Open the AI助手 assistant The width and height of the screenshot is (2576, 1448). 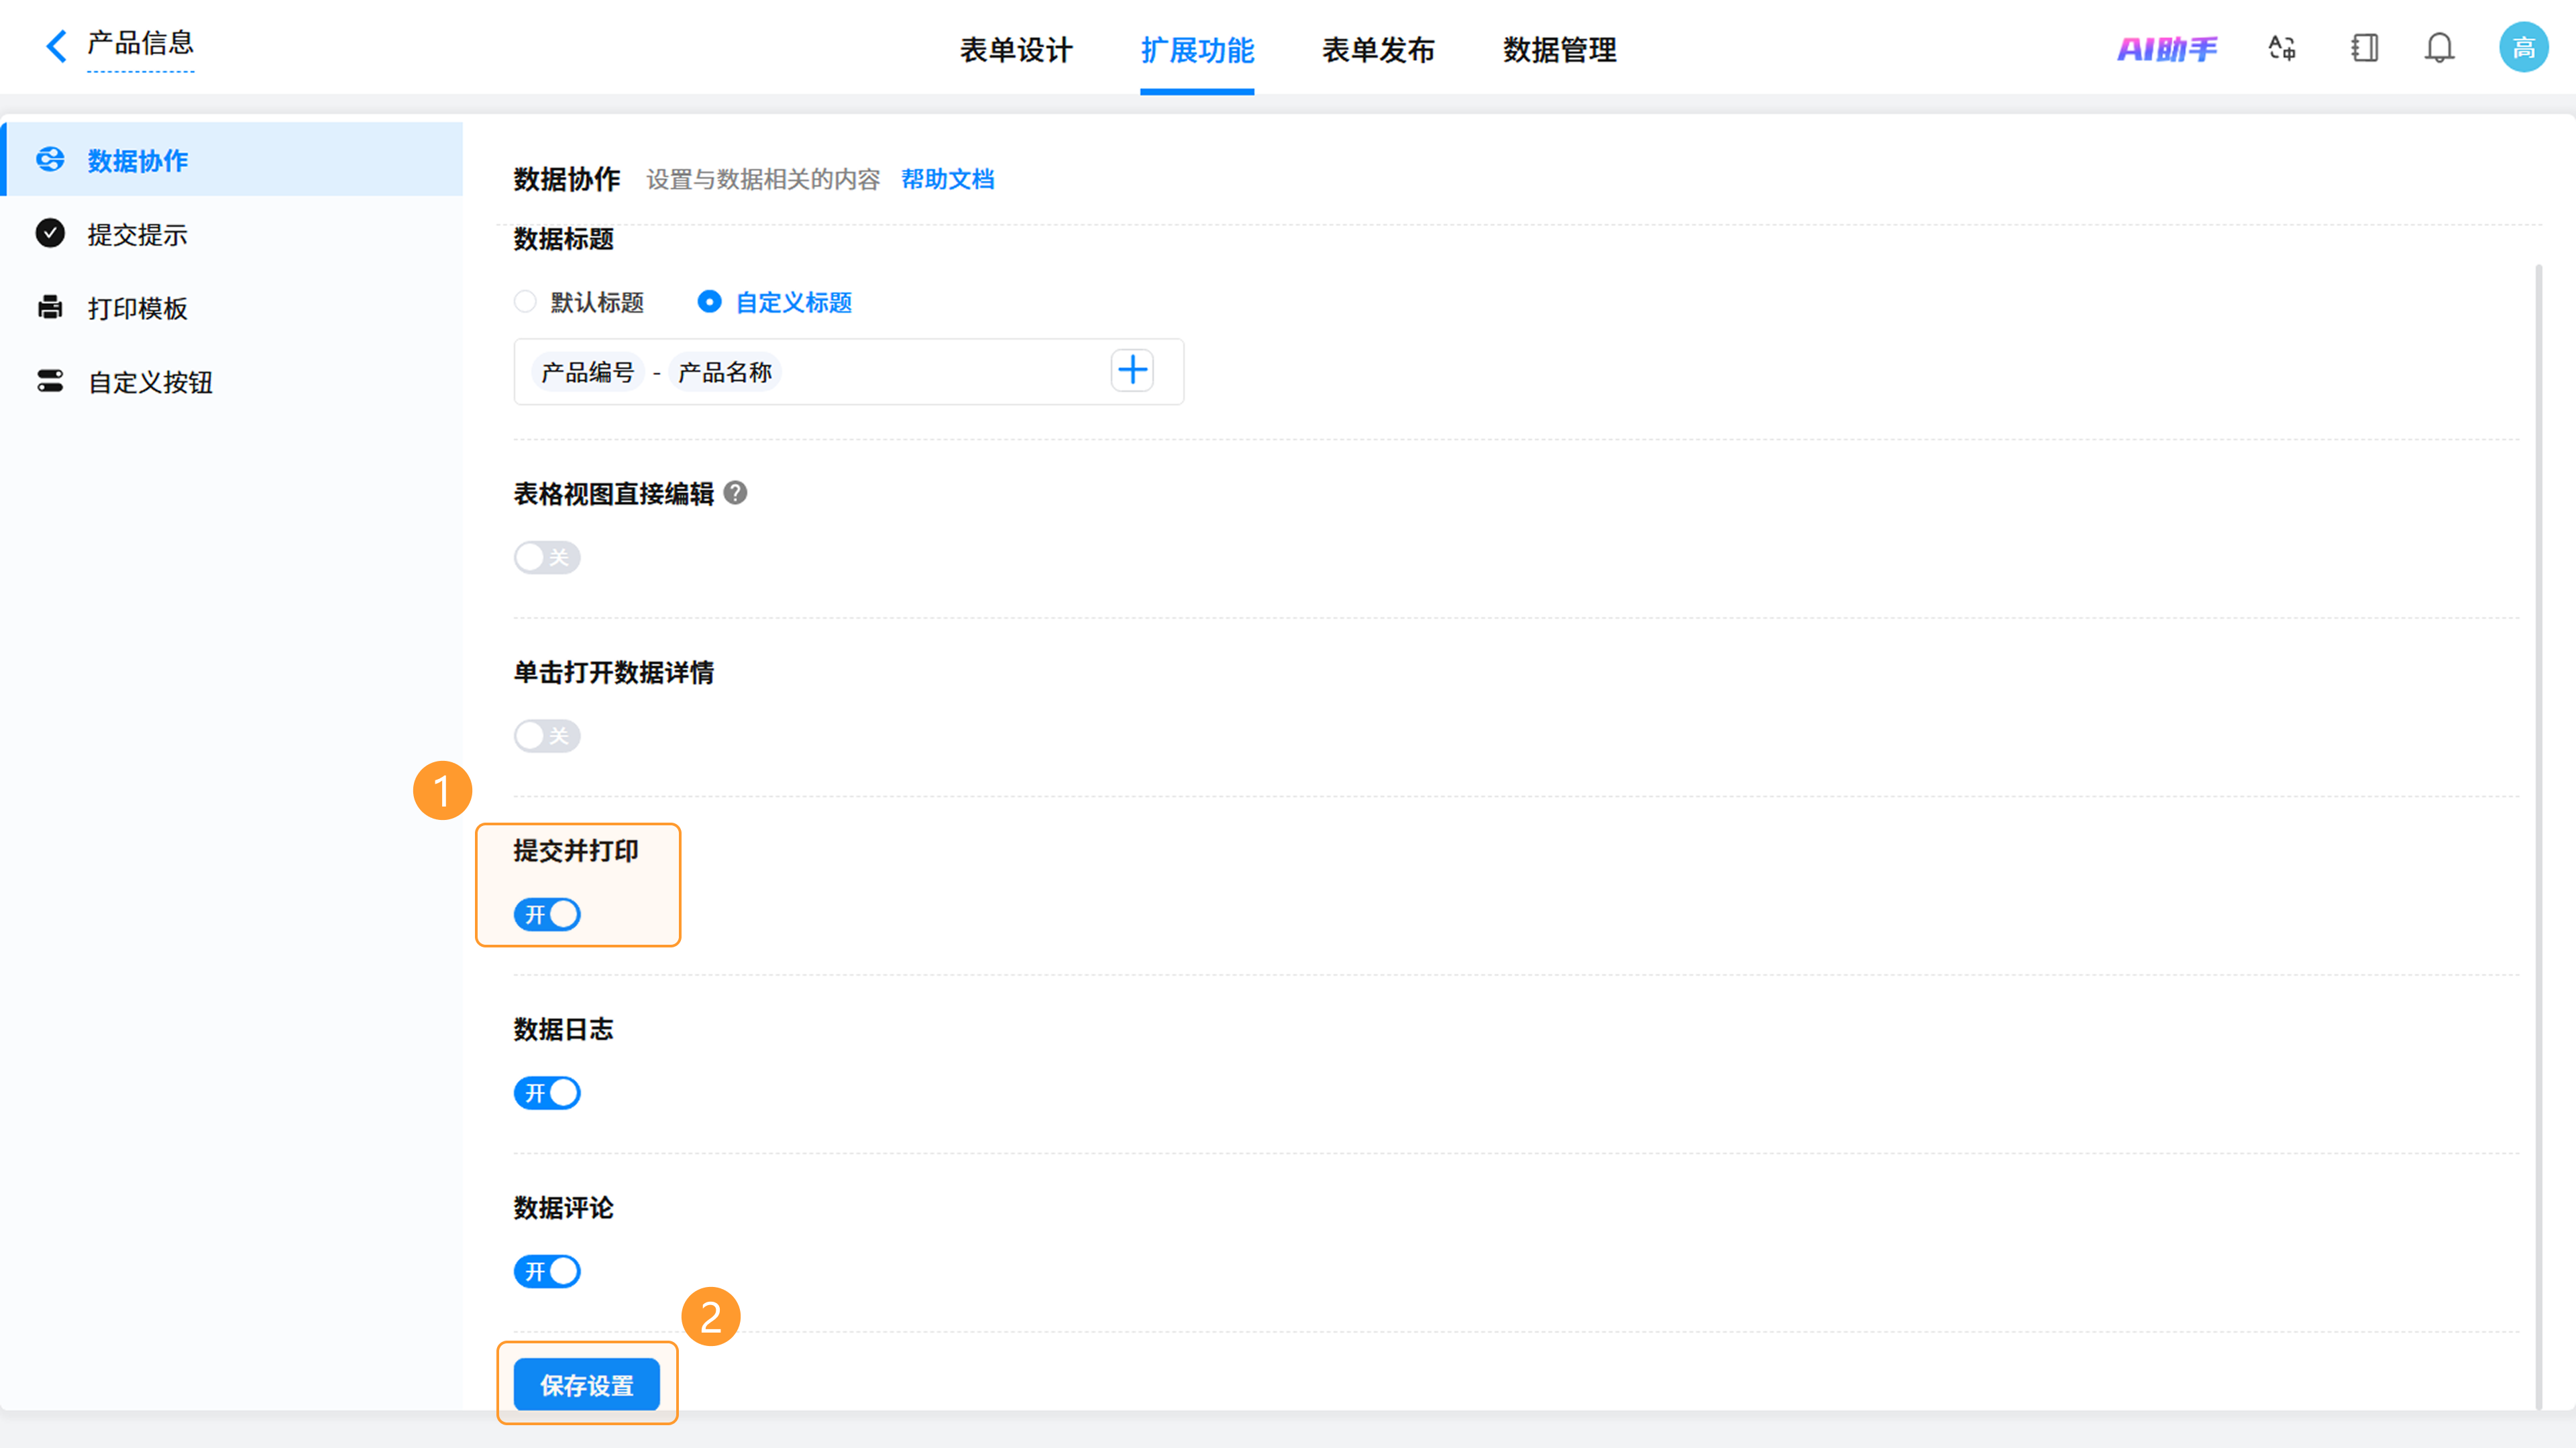(x=2167, y=48)
